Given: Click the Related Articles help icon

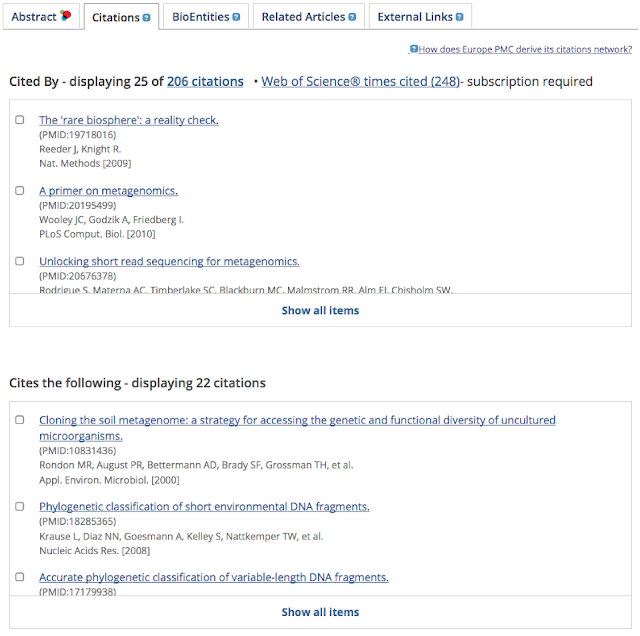Looking at the screenshot, I should (x=354, y=17).
